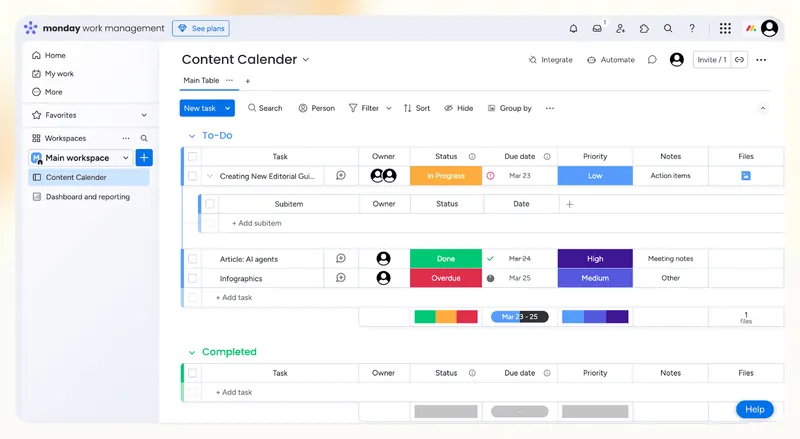This screenshot has width=800, height=439.
Task: Click the See plans button
Action: (x=201, y=29)
